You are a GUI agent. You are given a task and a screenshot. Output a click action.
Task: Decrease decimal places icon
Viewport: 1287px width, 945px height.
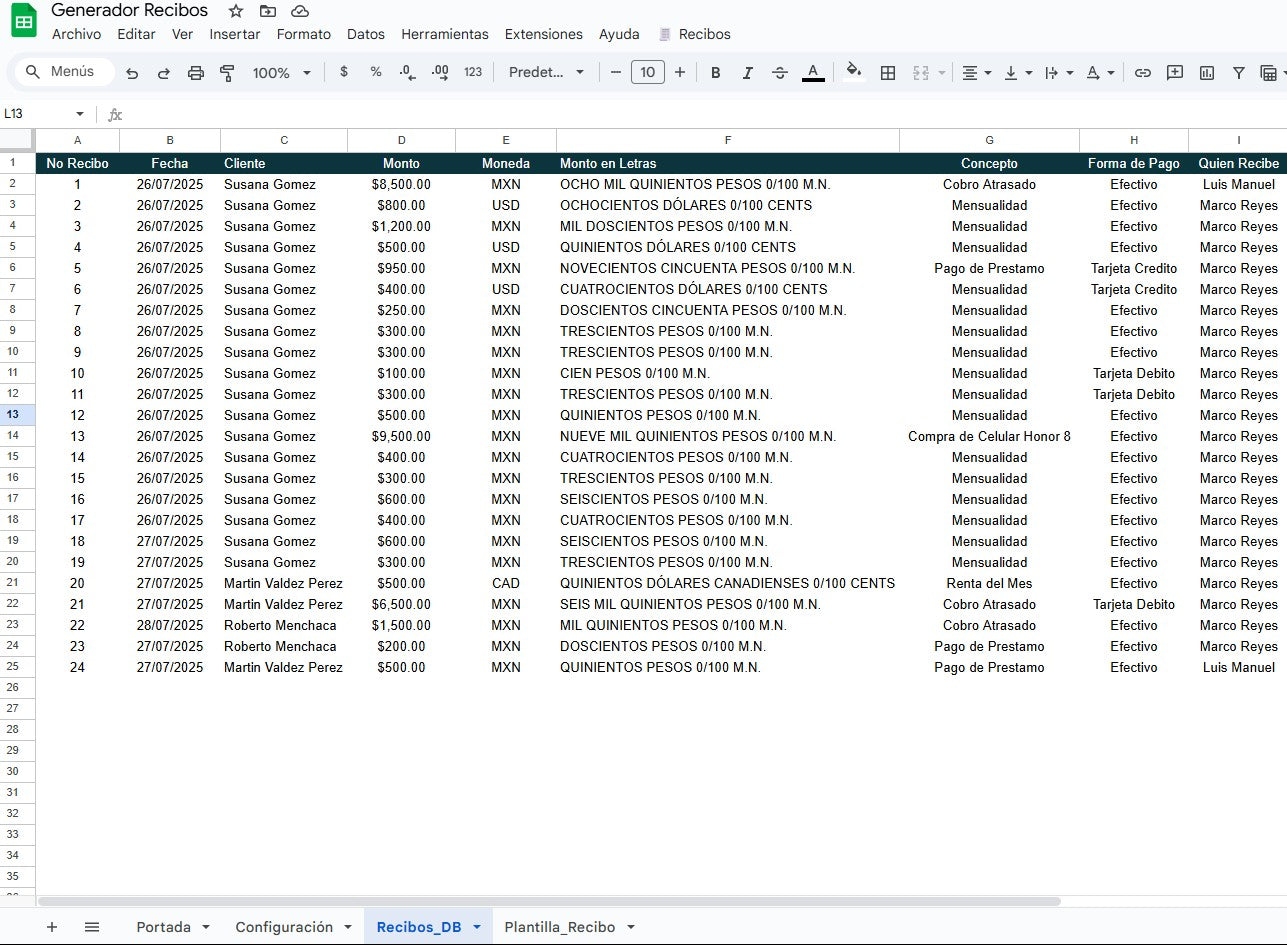click(x=407, y=72)
